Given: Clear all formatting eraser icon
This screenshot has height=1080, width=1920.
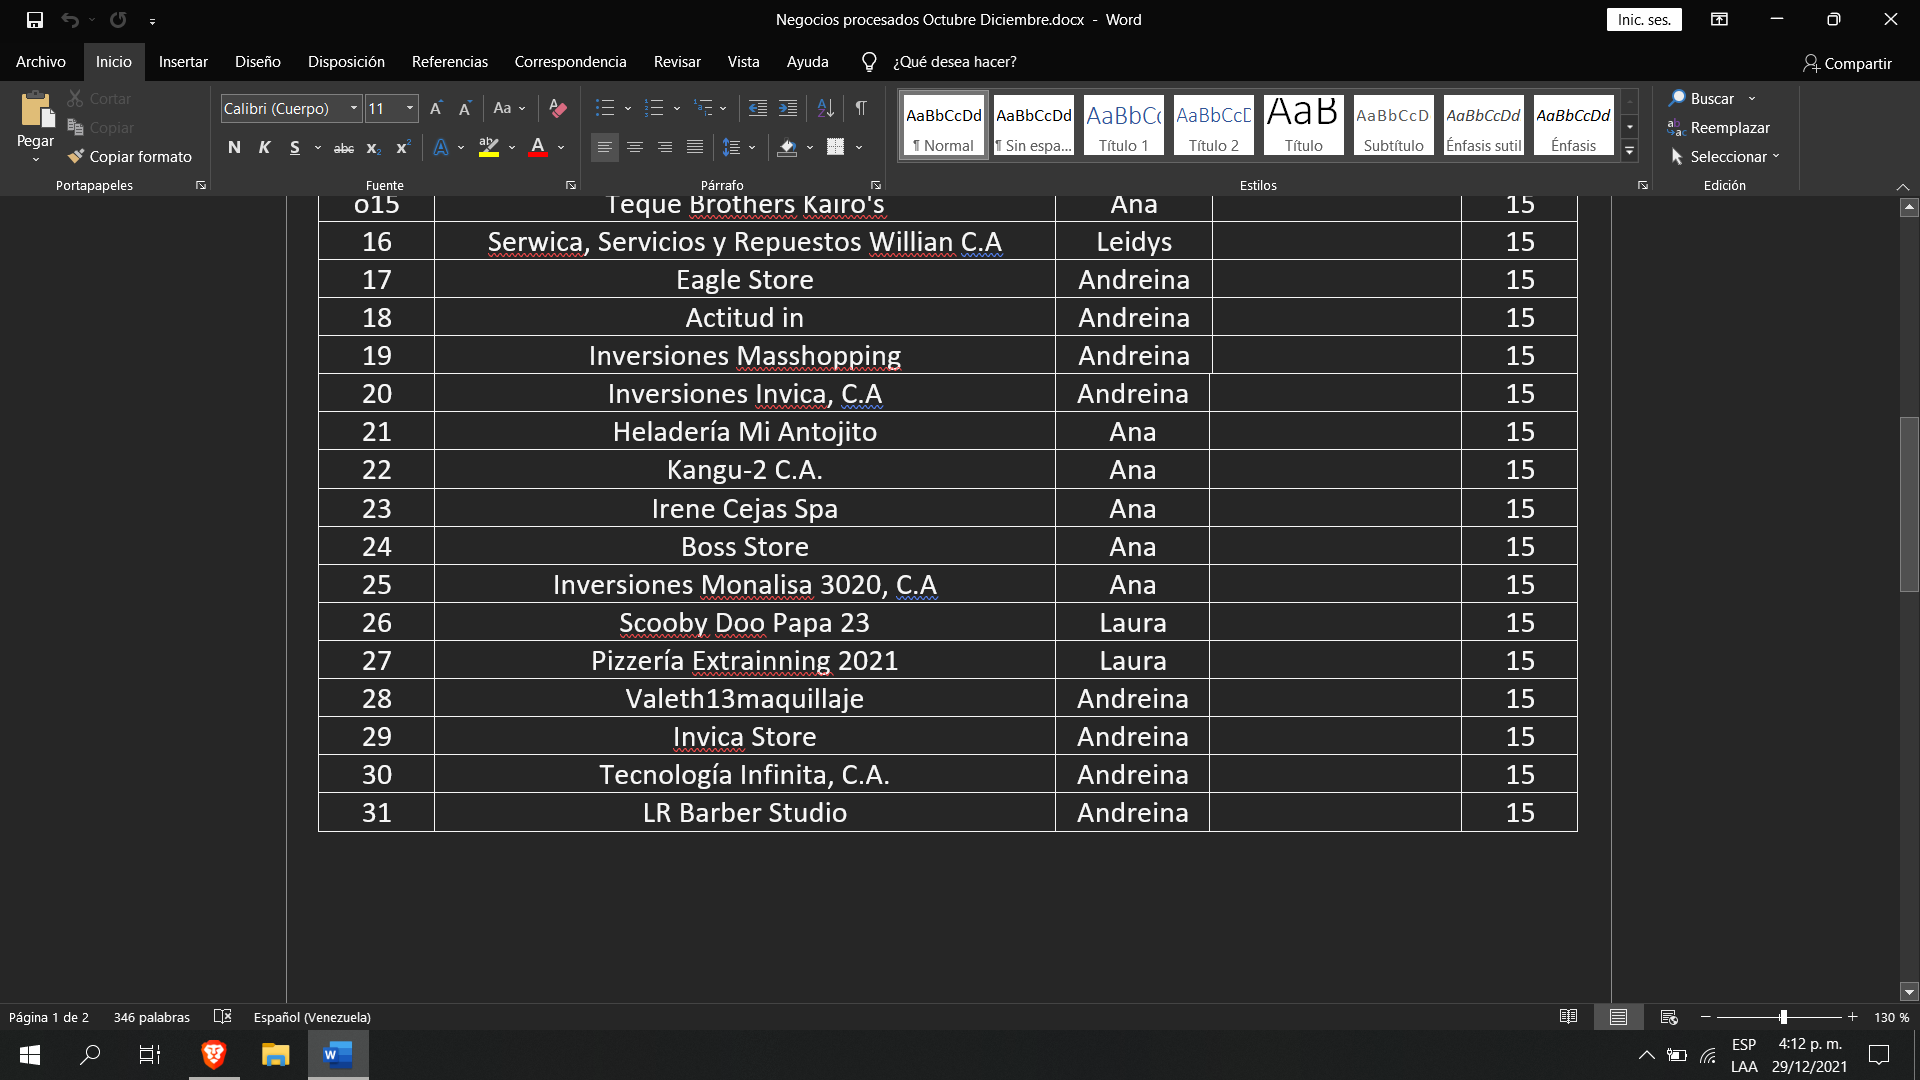Looking at the screenshot, I should coord(558,108).
